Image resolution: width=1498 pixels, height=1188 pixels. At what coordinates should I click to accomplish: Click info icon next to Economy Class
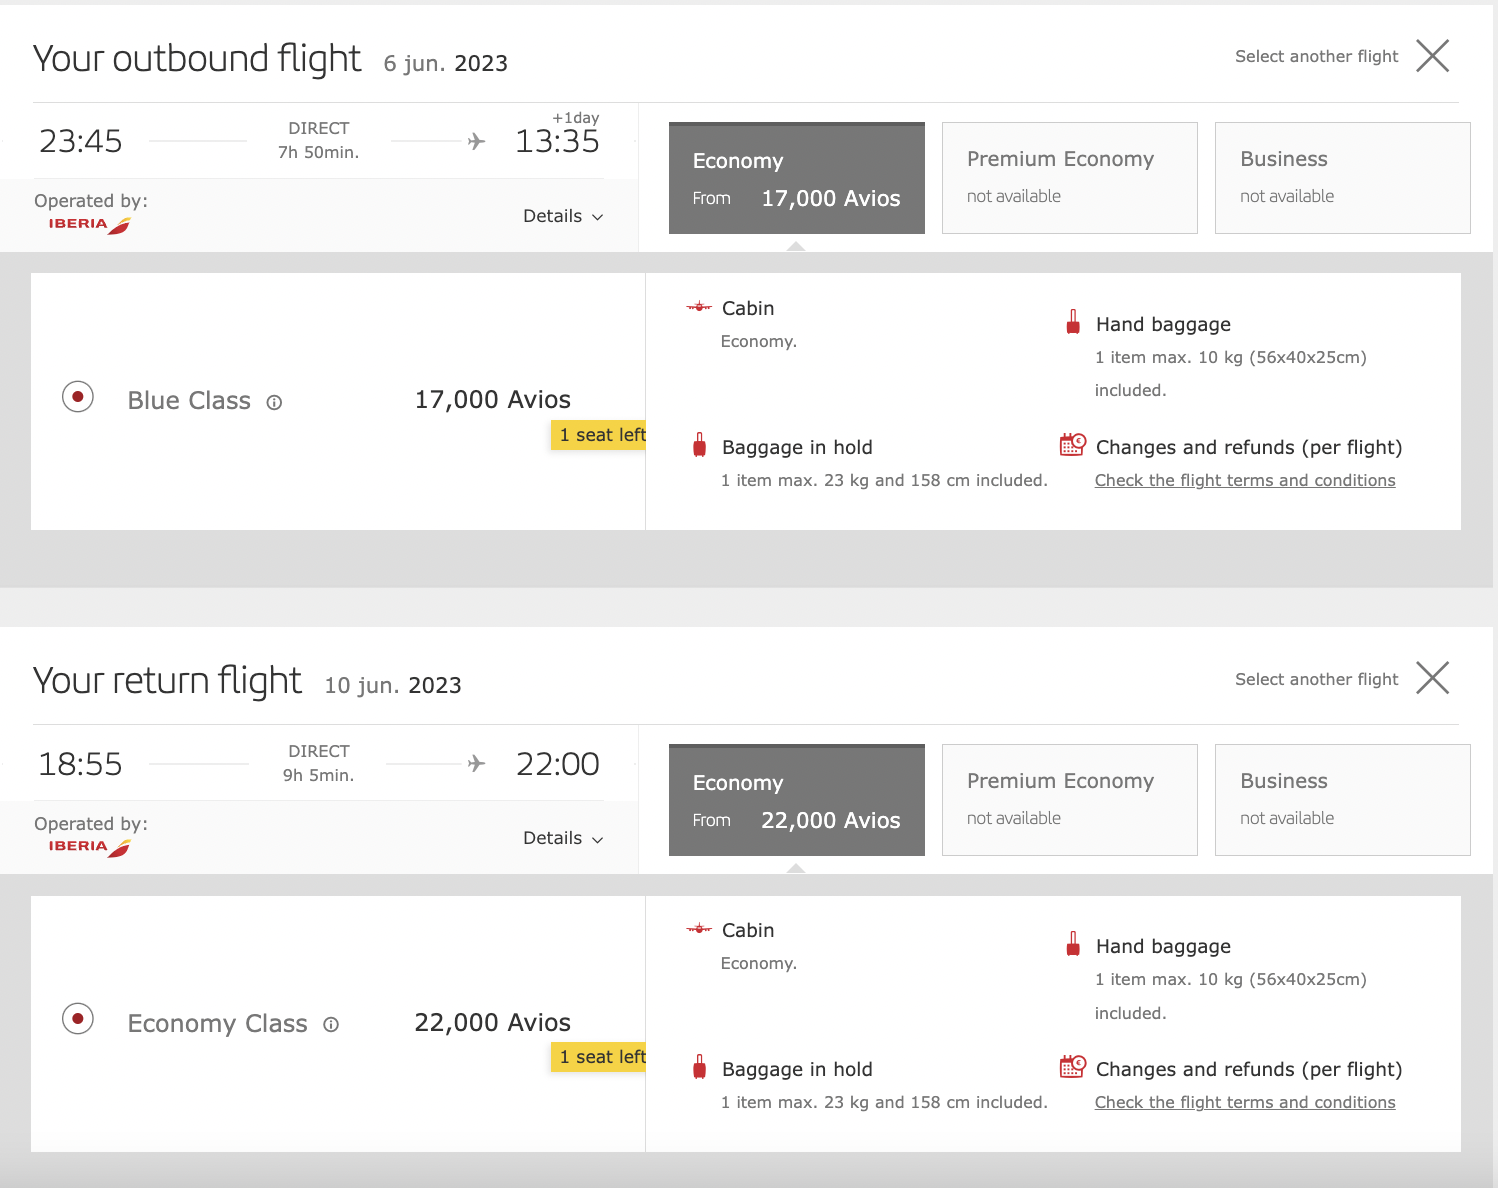[x=331, y=1024]
